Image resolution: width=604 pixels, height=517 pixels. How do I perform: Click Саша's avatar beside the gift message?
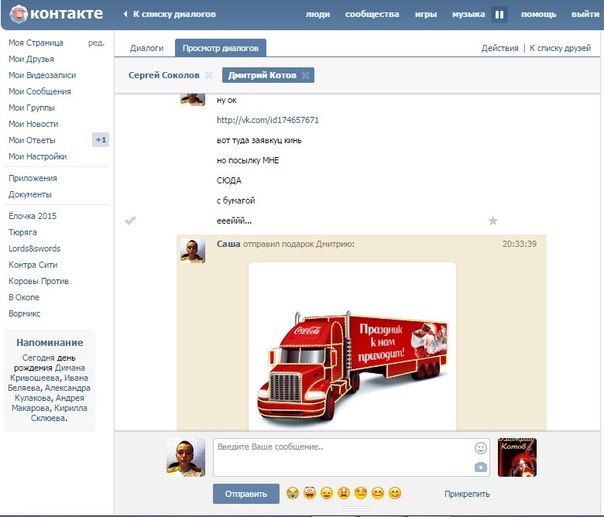pyautogui.click(x=193, y=251)
